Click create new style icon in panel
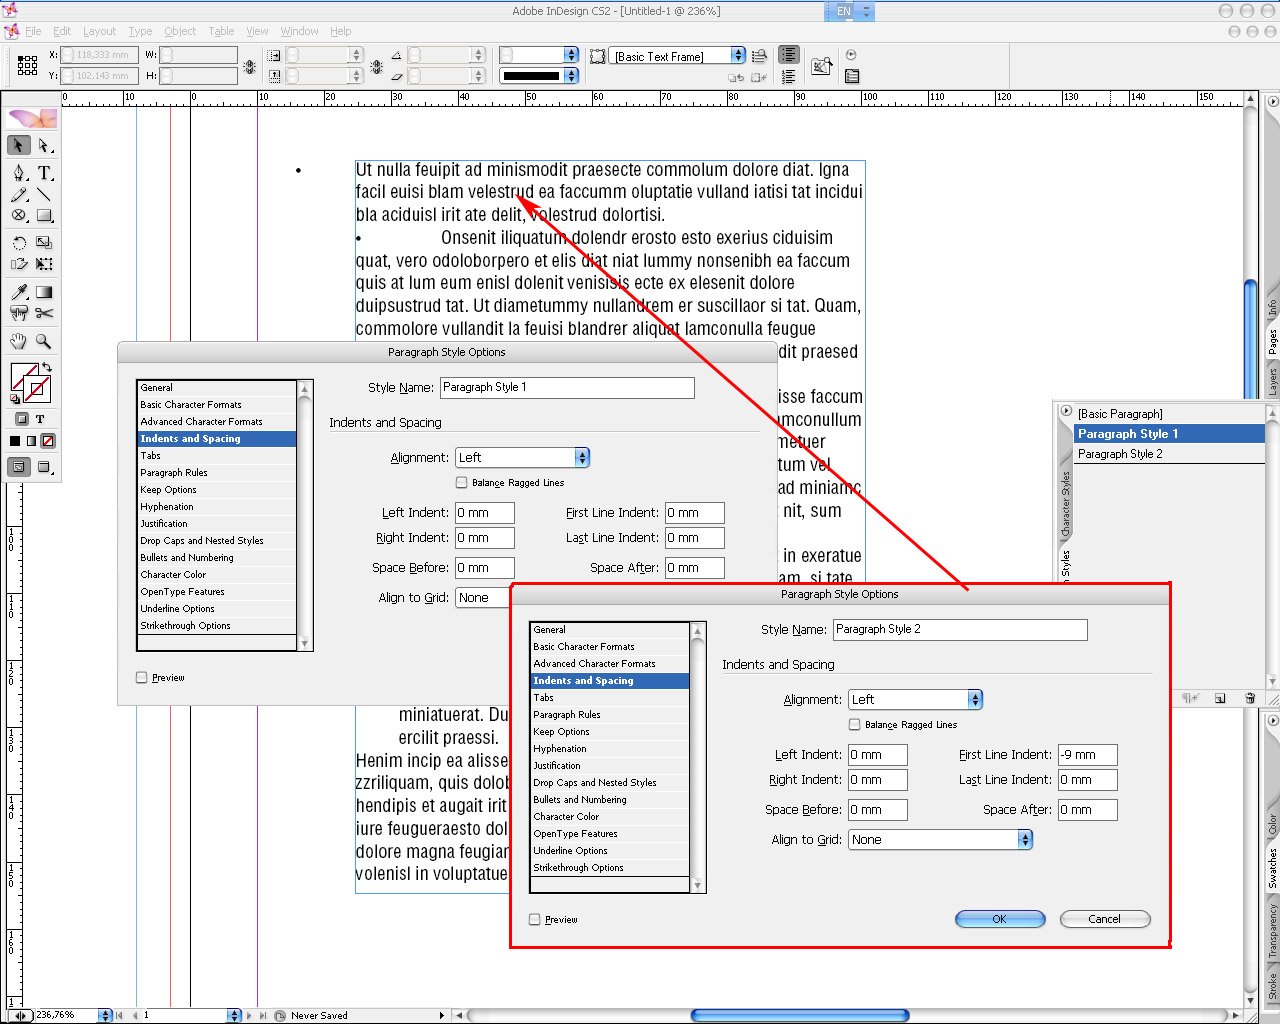The image size is (1280, 1024). tap(1220, 698)
